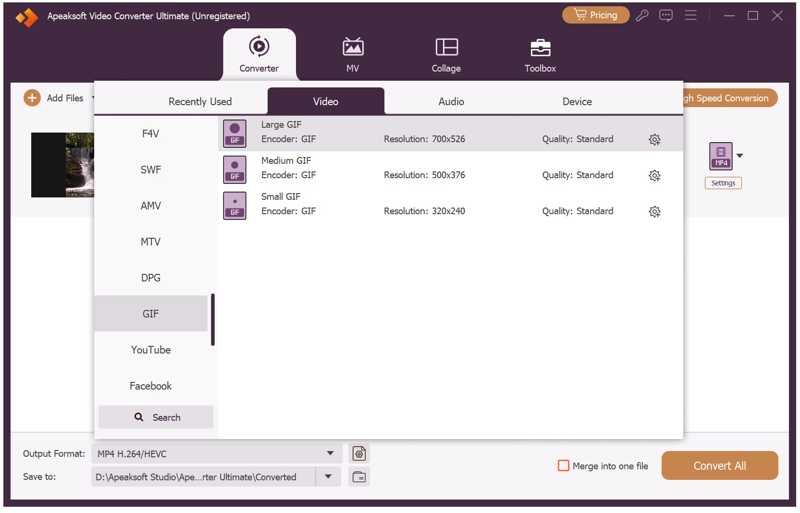Open settings gear for Small GIF
800x513 pixels.
654,212
